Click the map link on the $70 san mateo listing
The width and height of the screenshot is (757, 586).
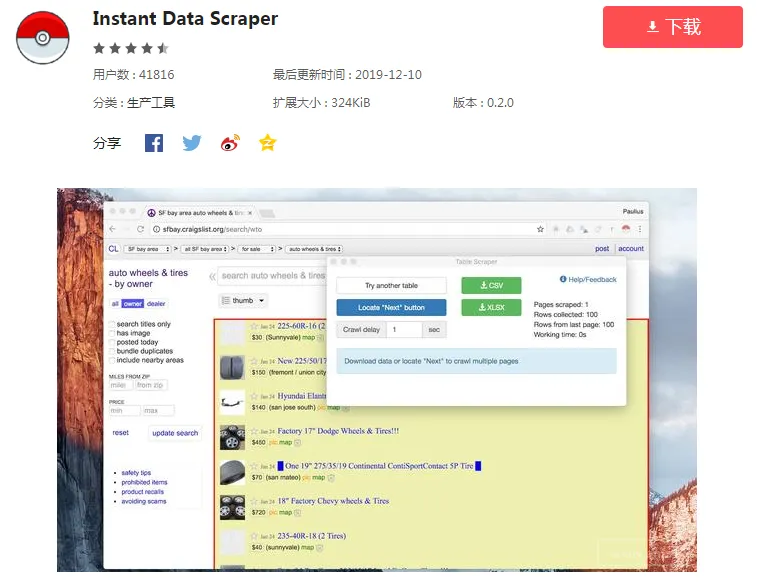[319, 477]
